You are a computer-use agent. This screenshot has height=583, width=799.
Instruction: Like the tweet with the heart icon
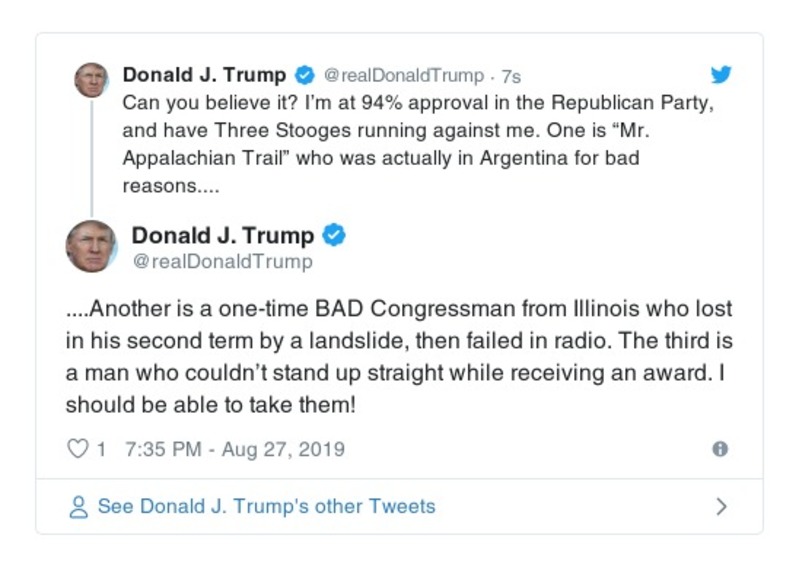[x=77, y=449]
